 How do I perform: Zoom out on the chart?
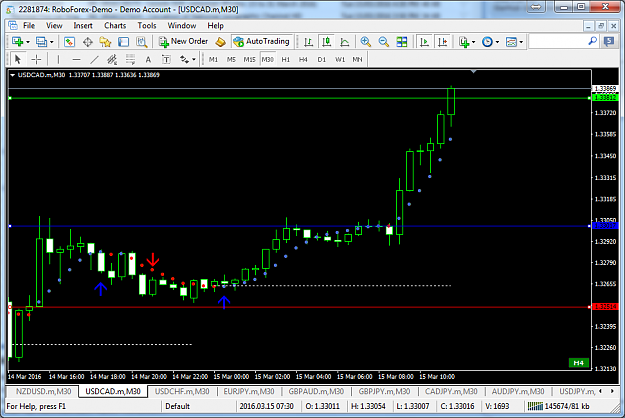point(383,41)
